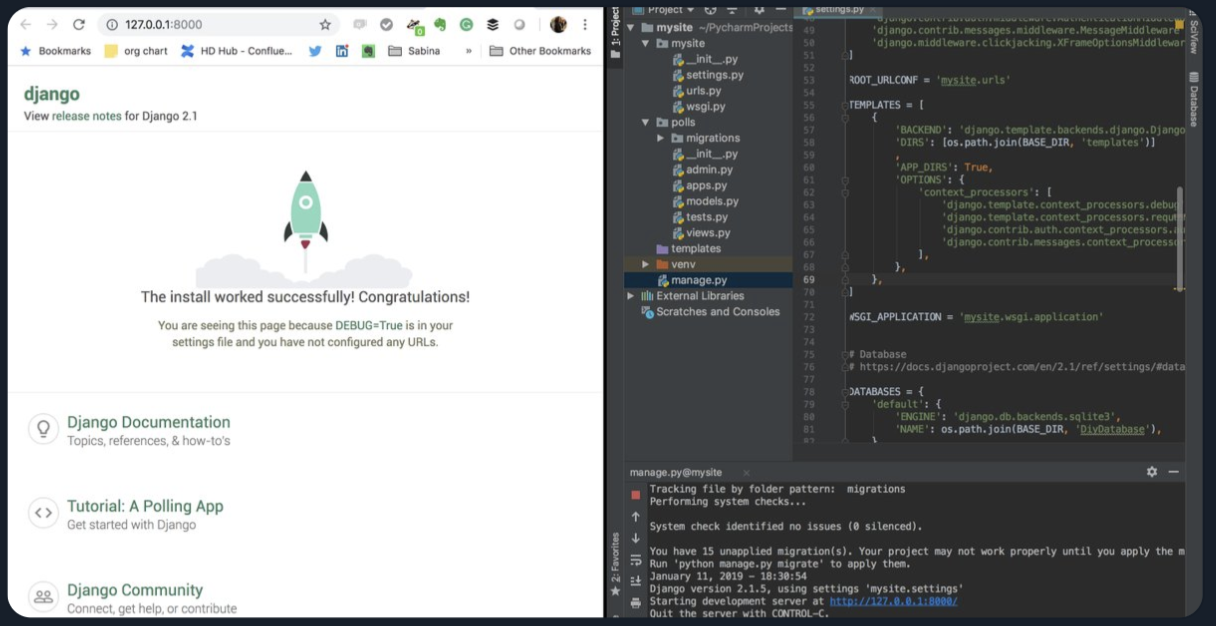
Task: Open the LinkedIn bookmark icon
Action: [342, 51]
